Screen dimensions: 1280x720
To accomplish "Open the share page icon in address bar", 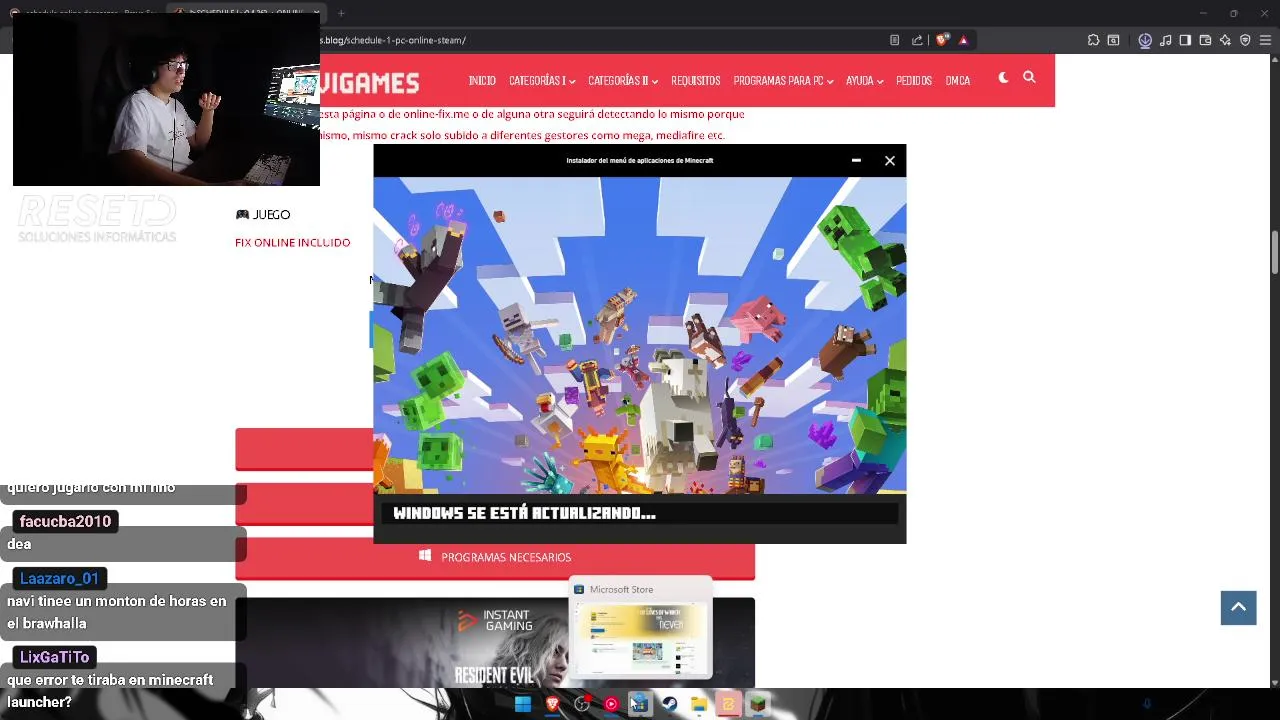I will point(917,40).
